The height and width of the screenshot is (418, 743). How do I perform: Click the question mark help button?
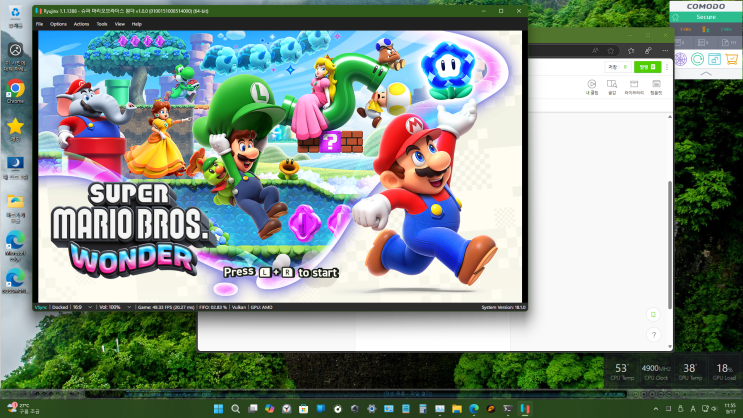tap(653, 335)
